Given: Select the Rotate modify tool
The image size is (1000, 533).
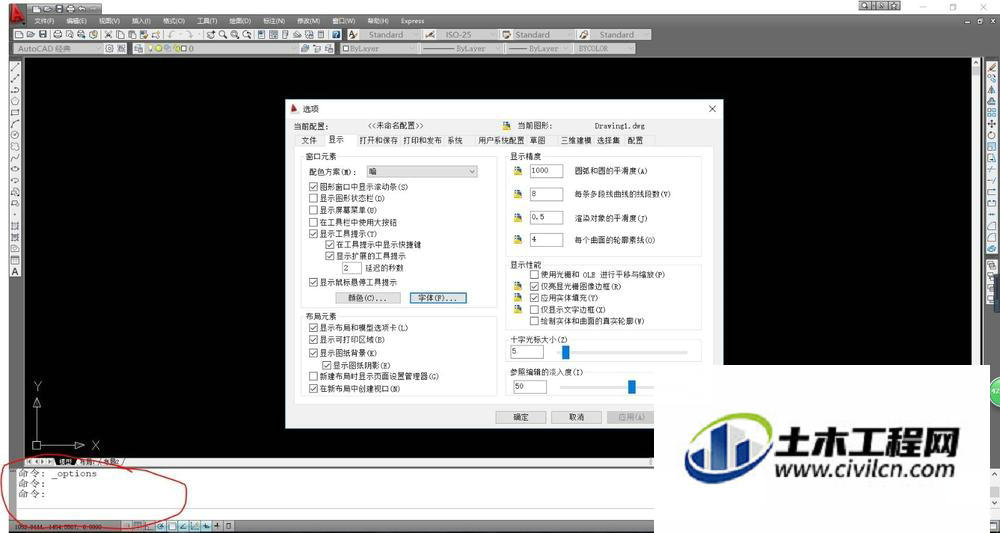Looking at the screenshot, I should (992, 135).
